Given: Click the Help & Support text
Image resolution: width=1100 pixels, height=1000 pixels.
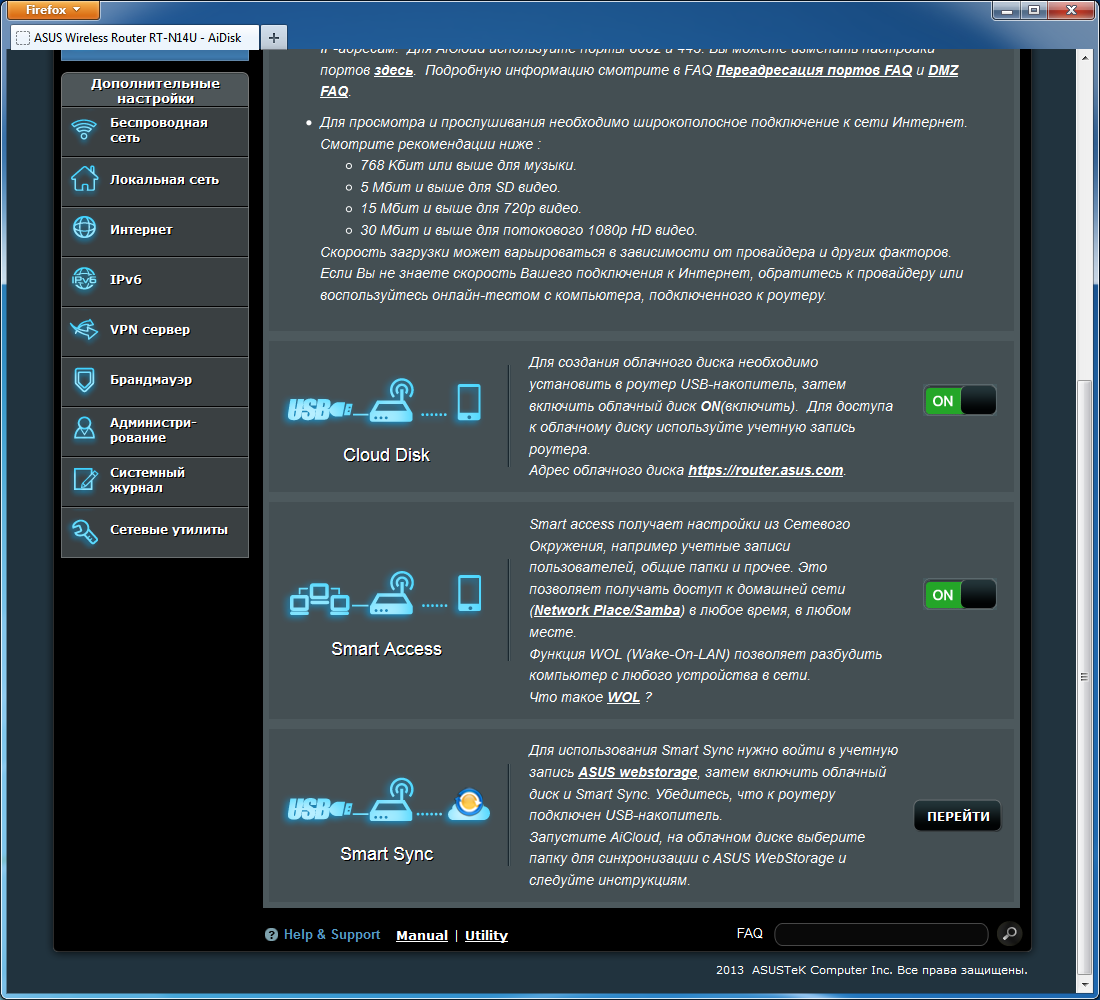Looking at the screenshot, I should point(332,935).
